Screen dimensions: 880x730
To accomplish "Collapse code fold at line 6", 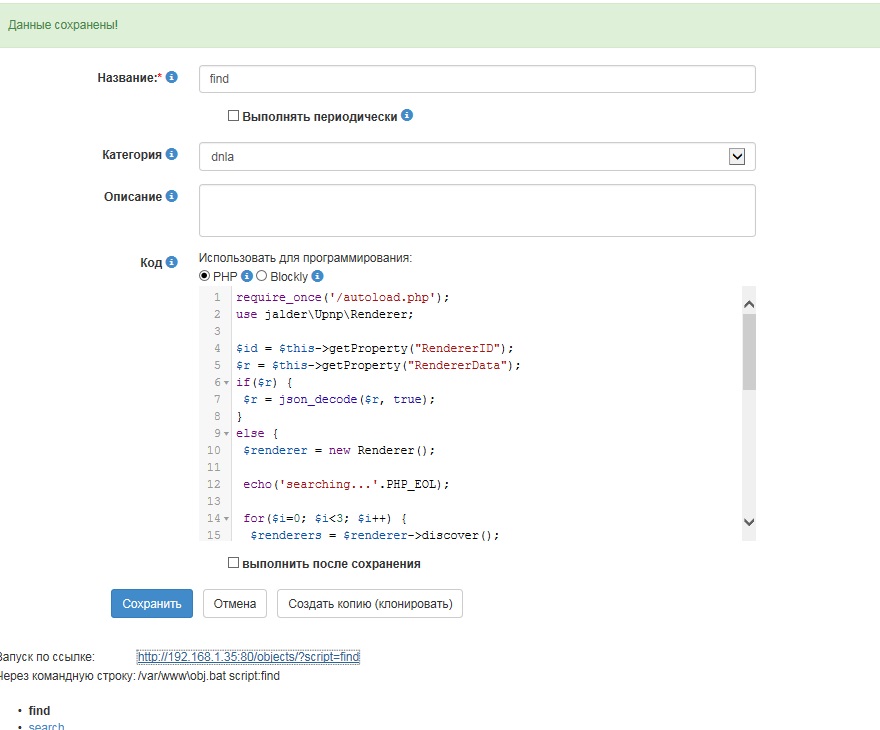I will pos(228,383).
